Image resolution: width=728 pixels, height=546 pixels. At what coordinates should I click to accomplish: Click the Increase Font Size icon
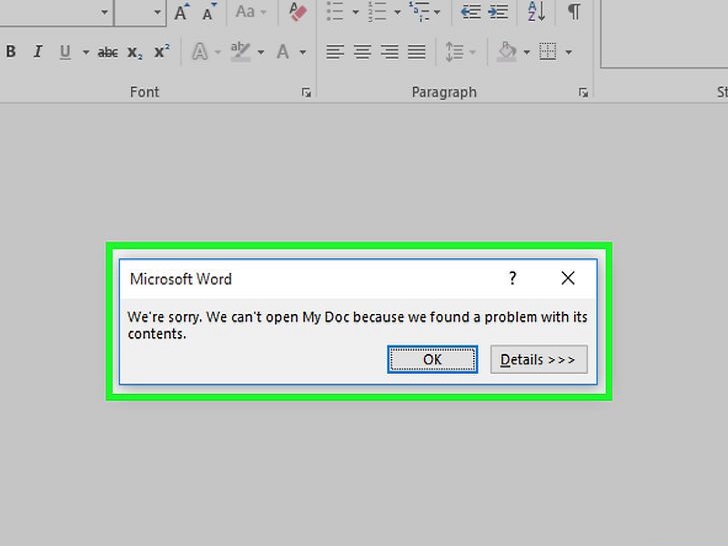[182, 12]
